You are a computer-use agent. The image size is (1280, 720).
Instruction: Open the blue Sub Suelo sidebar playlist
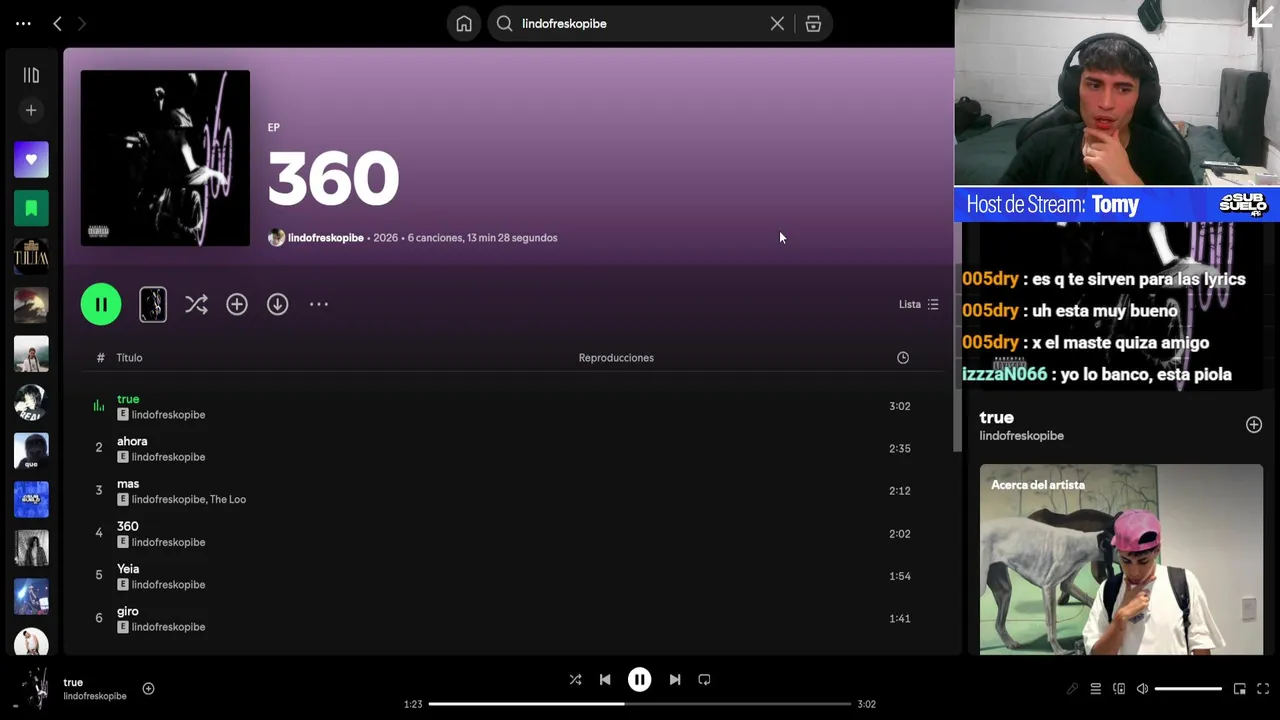point(31,499)
